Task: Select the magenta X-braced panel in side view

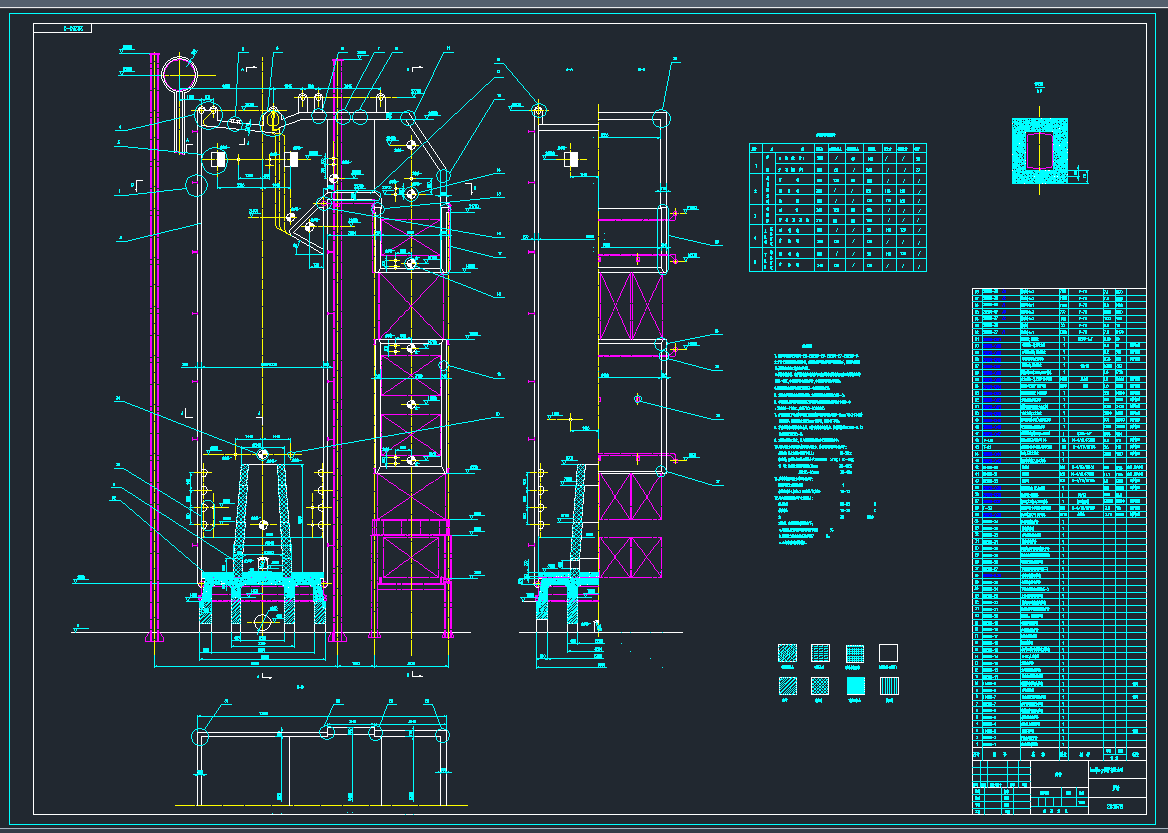Action: (x=630, y=305)
